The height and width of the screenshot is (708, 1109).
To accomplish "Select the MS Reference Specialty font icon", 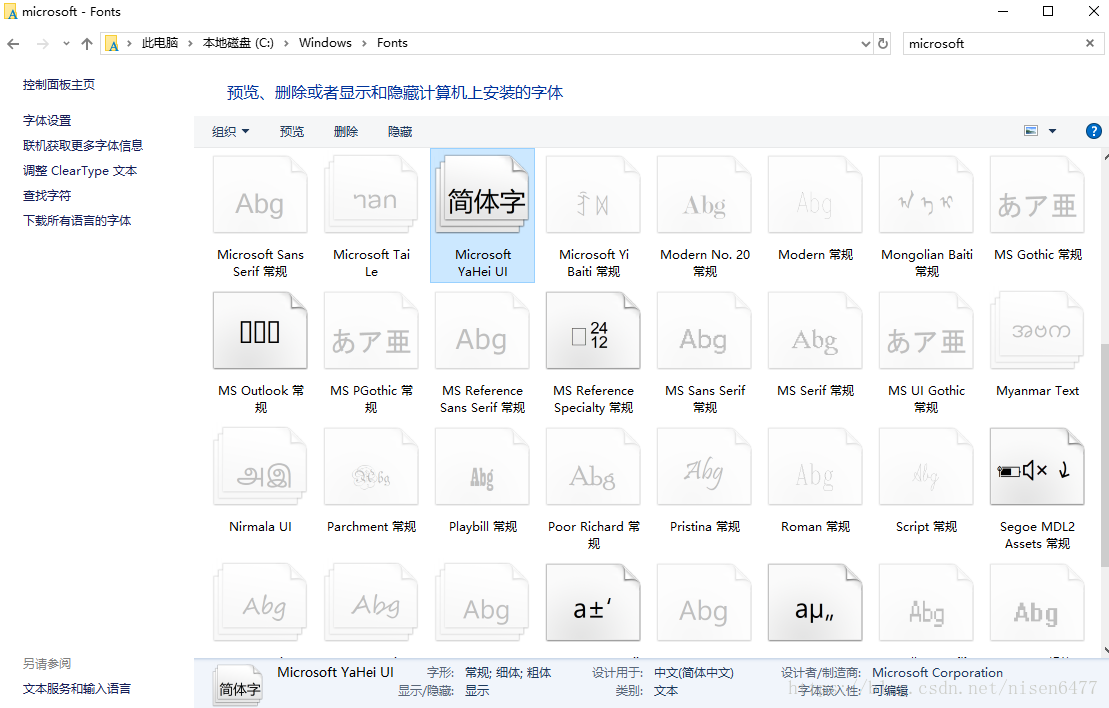I will (593, 331).
